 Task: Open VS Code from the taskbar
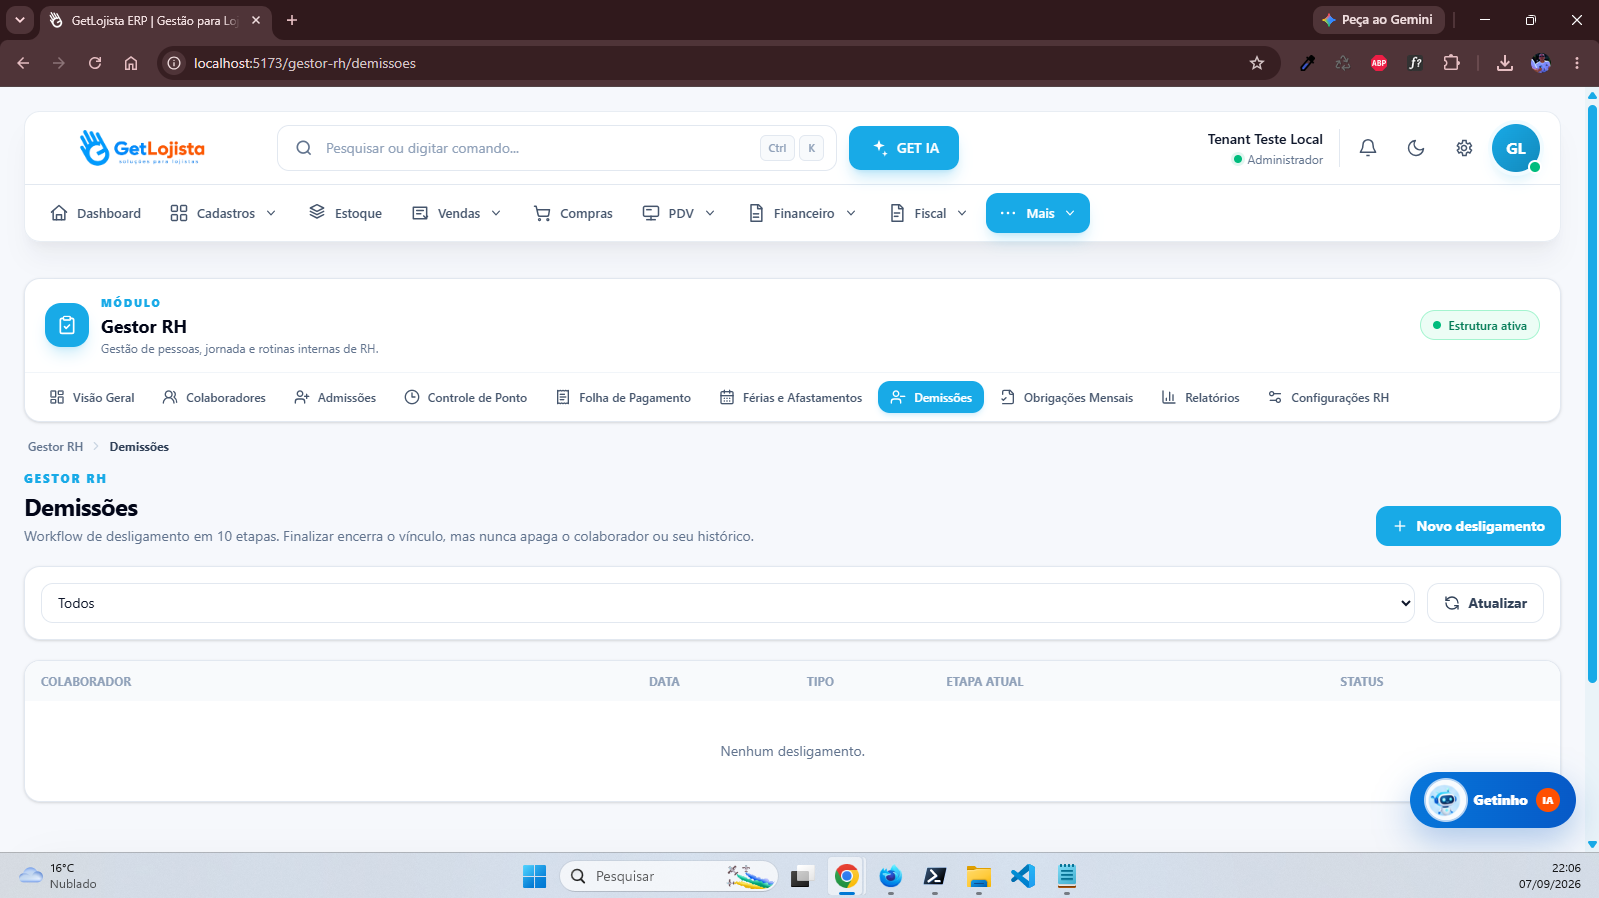click(x=1022, y=876)
